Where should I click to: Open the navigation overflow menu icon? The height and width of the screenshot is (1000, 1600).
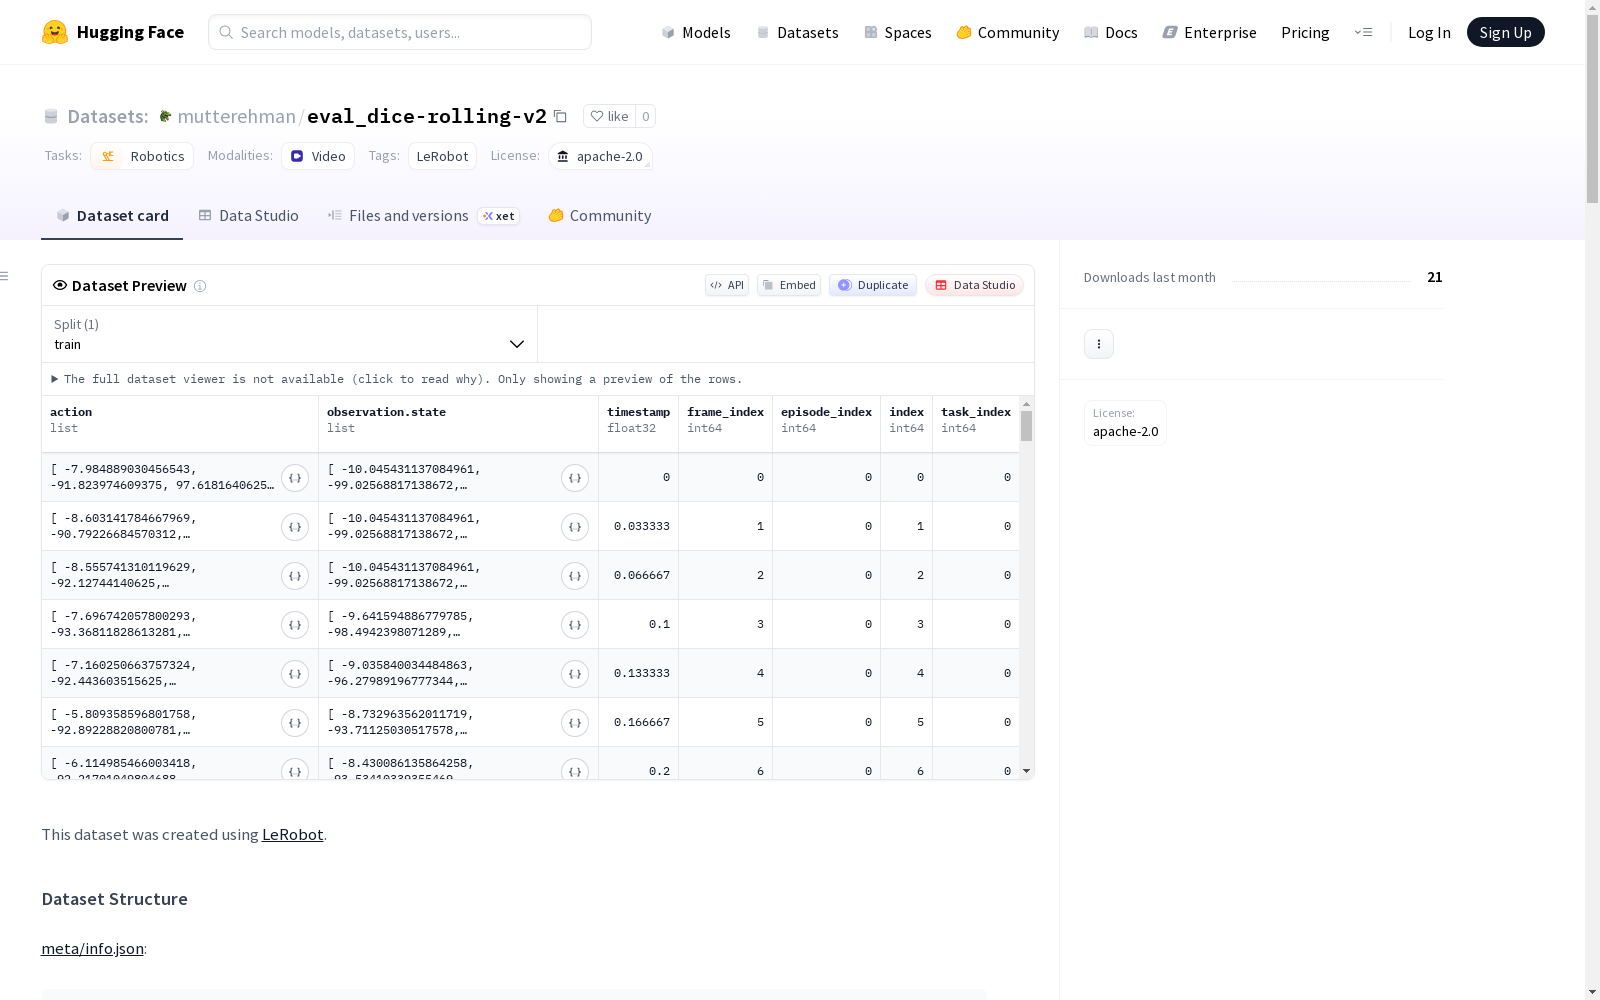1363,32
